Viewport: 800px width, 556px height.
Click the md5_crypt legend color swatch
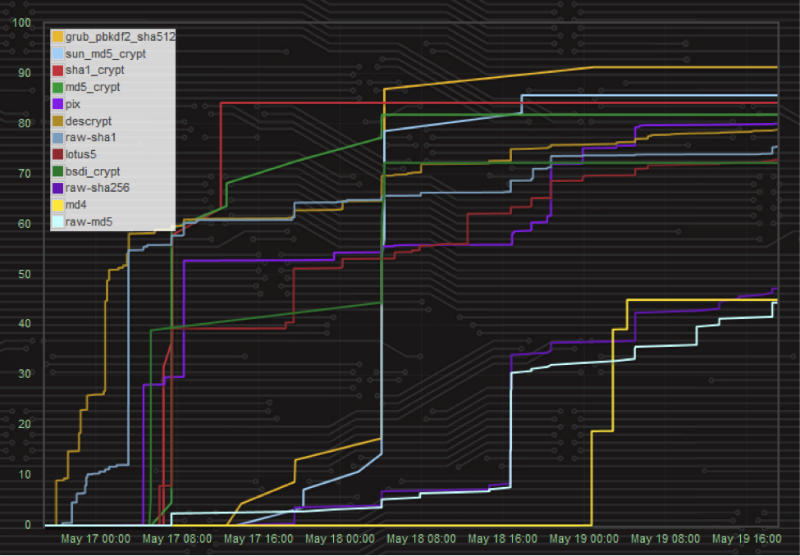click(x=58, y=87)
